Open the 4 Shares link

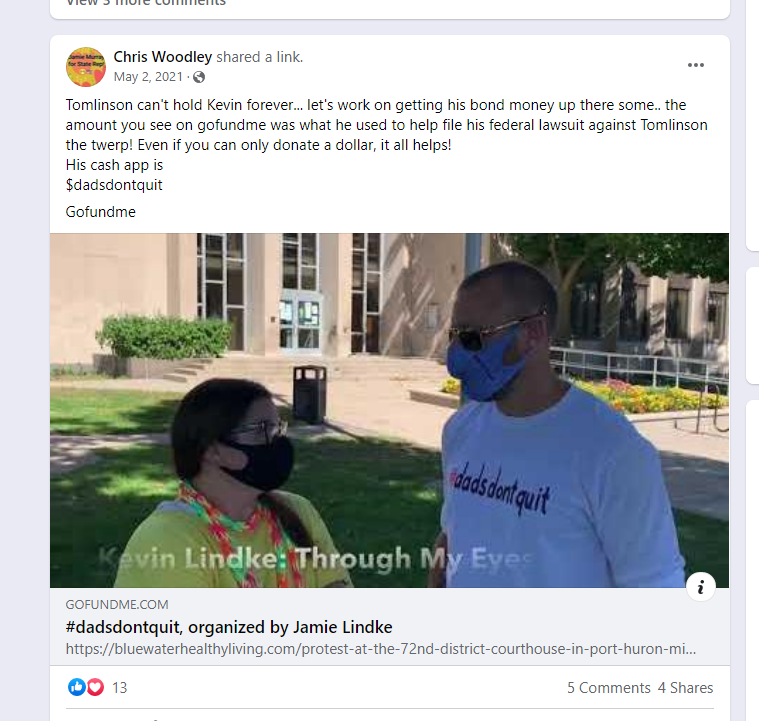pyautogui.click(x=685, y=688)
